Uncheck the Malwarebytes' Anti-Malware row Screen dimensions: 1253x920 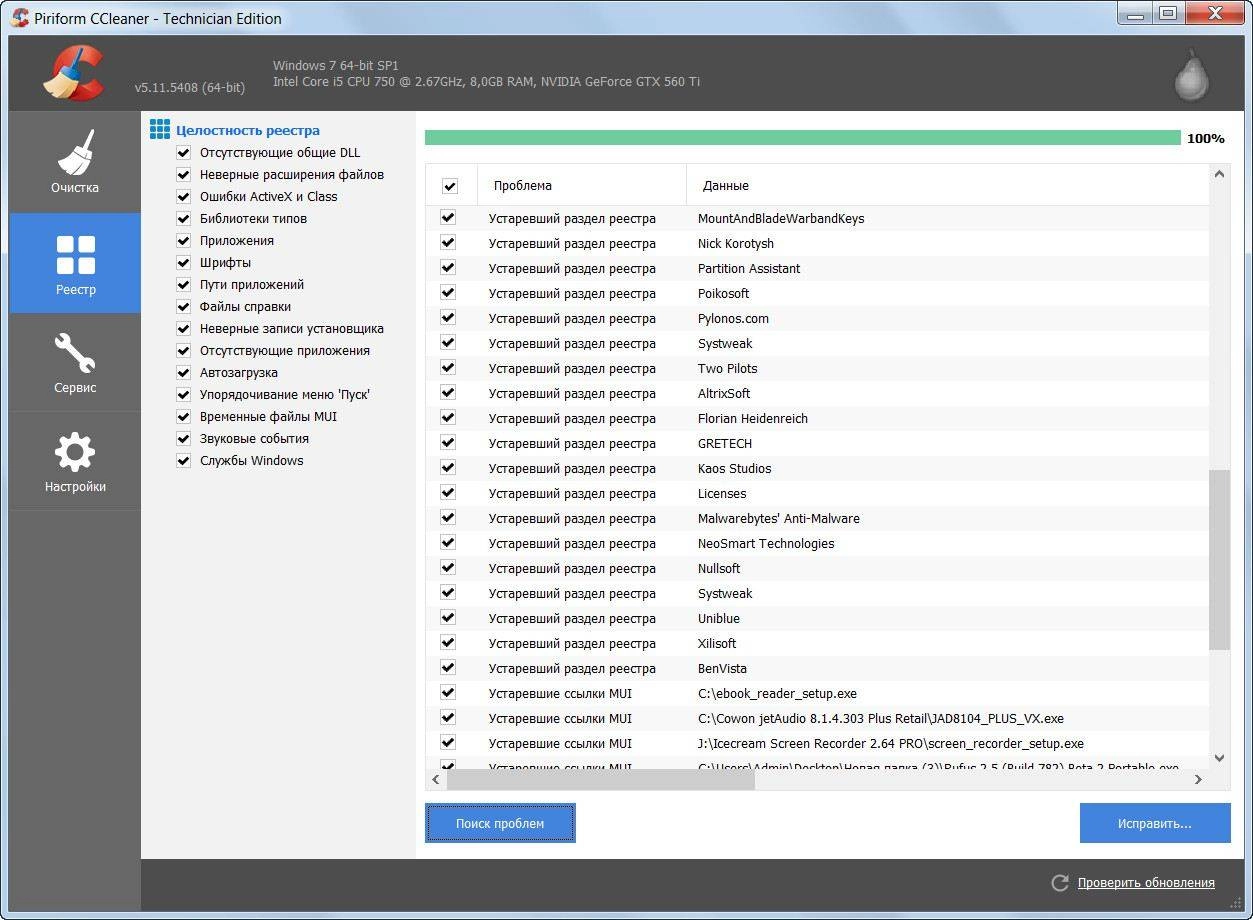[448, 518]
